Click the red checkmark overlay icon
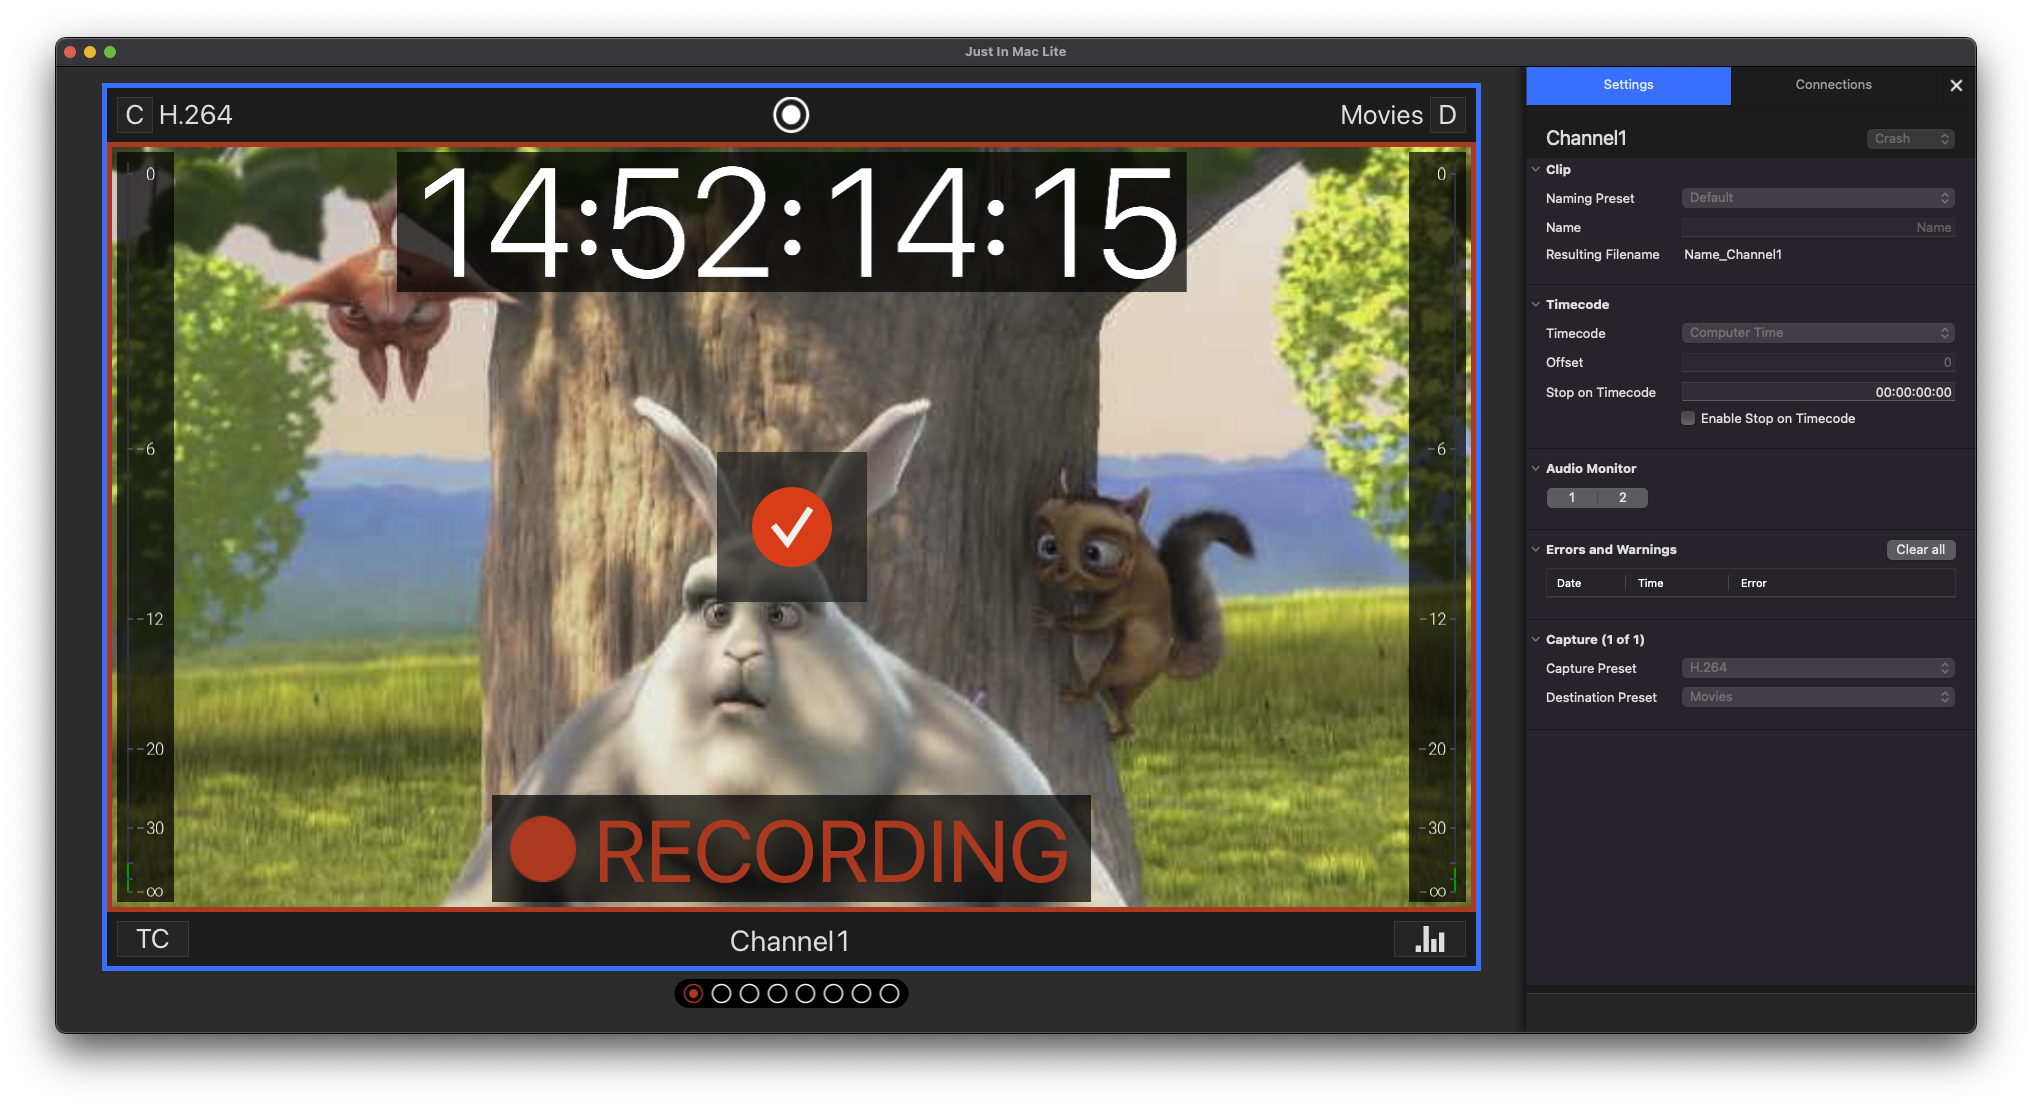This screenshot has width=2032, height=1107. (x=791, y=527)
